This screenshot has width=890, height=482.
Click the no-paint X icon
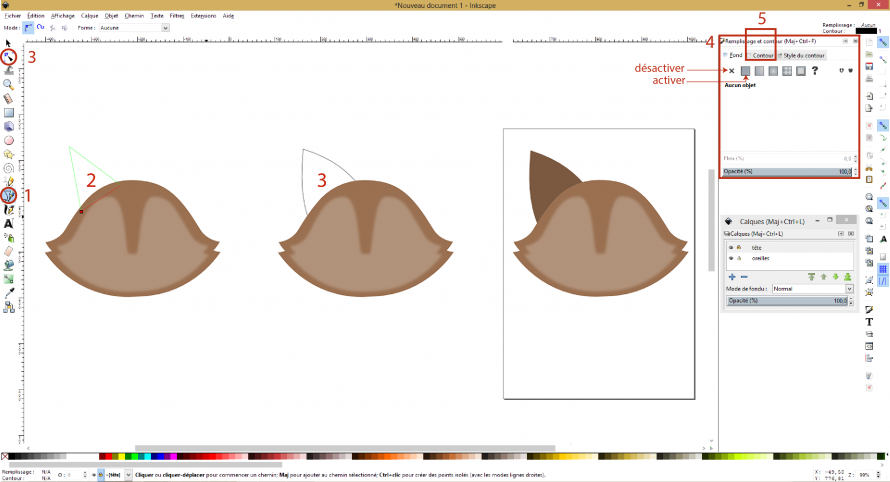(x=731, y=71)
